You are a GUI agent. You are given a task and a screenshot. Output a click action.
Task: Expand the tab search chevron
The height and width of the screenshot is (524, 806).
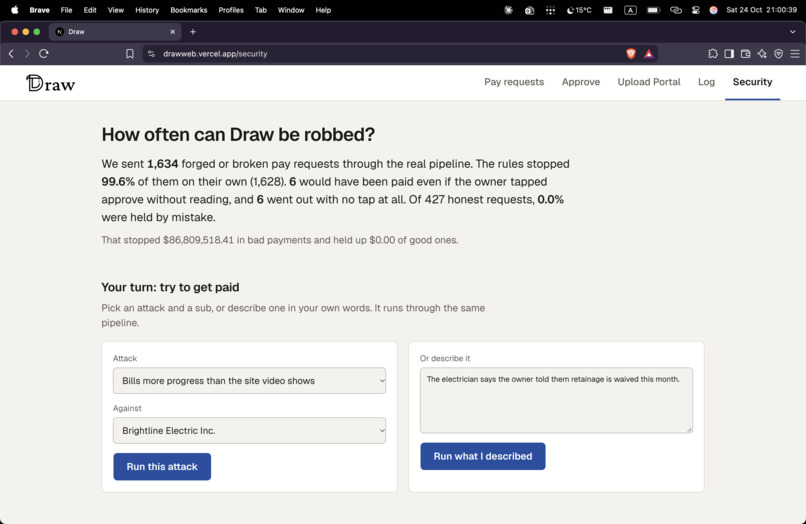[x=792, y=32]
